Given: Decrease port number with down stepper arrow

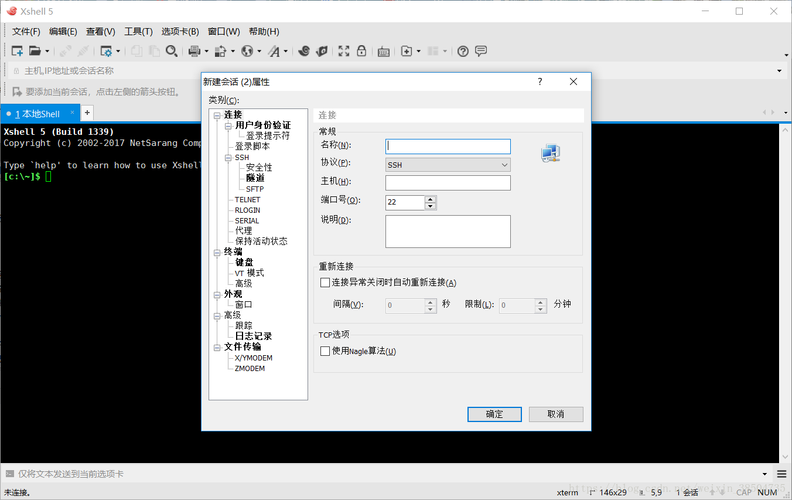Looking at the screenshot, I should point(430,206).
